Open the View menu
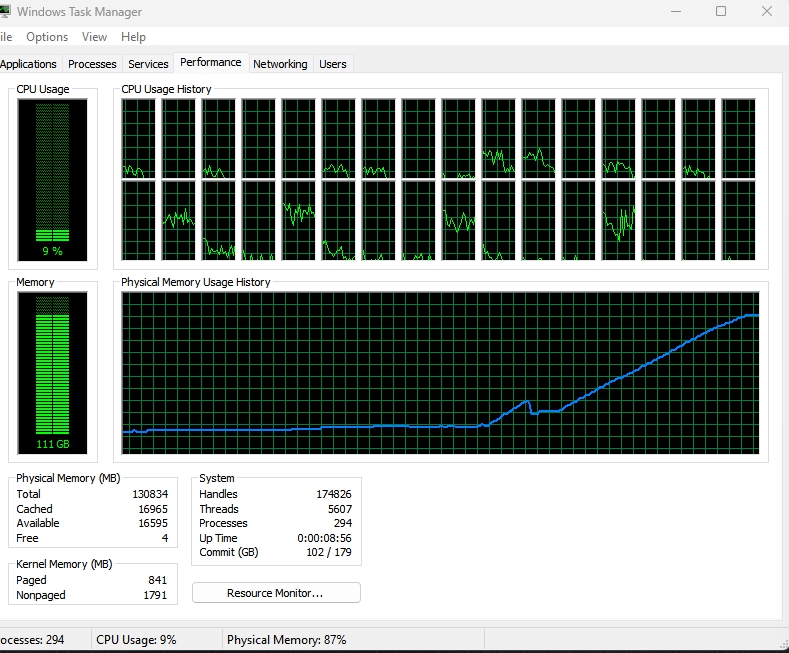Screen dimensions: 789x653 coord(94,37)
